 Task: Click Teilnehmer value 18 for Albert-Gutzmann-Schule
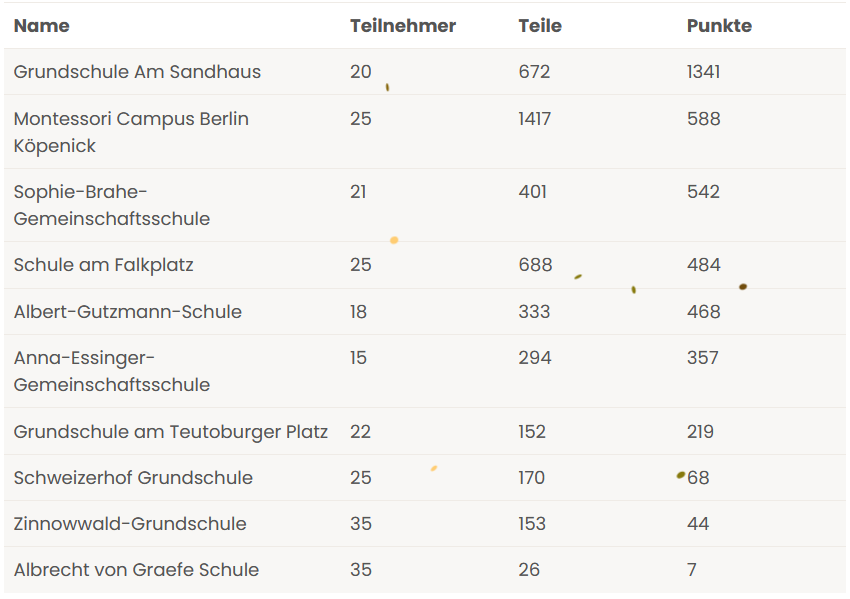click(358, 312)
